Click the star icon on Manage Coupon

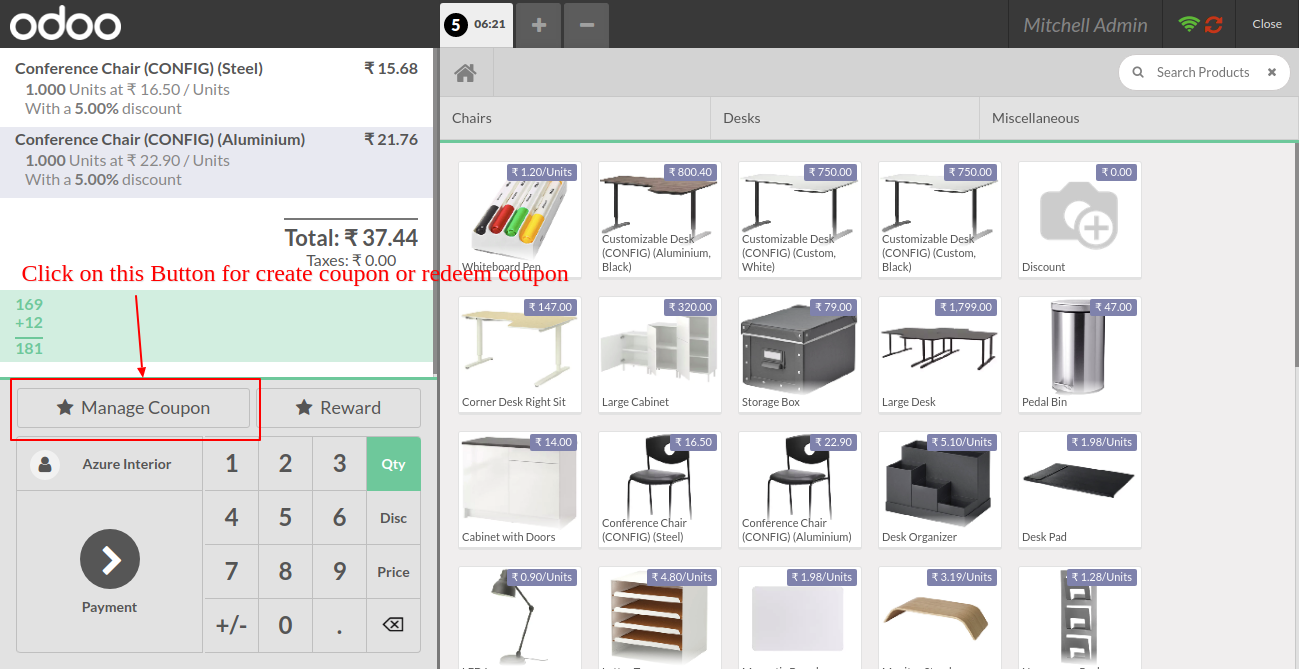click(65, 408)
